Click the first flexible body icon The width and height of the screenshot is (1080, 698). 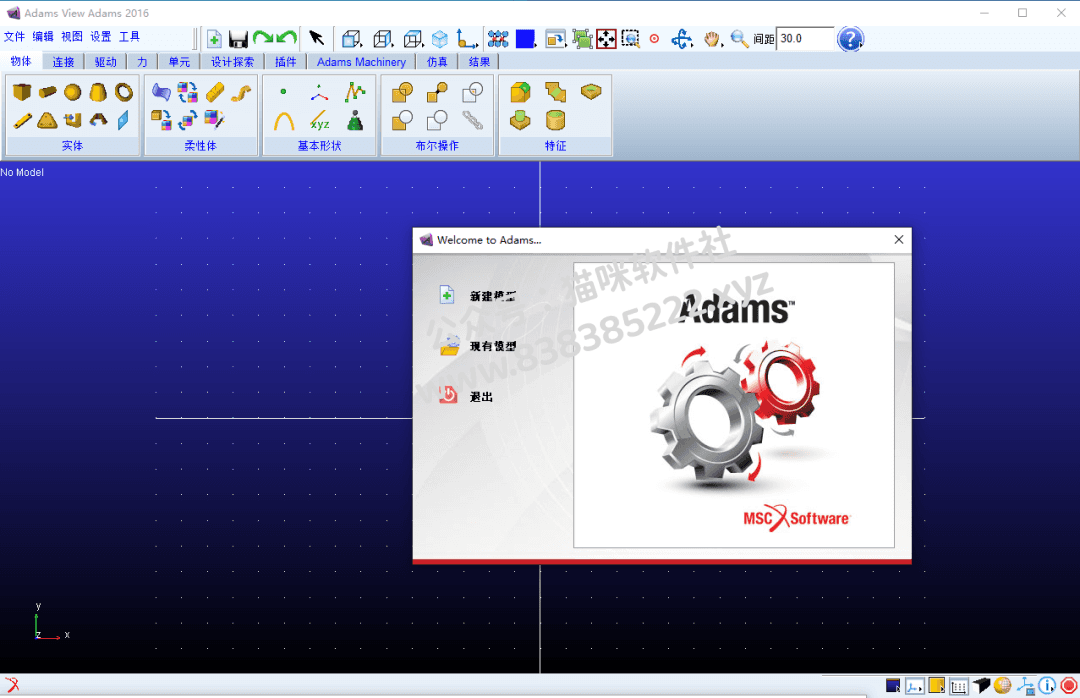pyautogui.click(x=161, y=92)
